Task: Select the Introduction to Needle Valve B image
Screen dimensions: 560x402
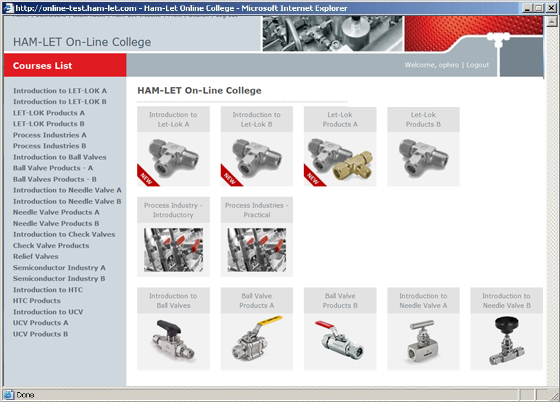Action: 506,341
